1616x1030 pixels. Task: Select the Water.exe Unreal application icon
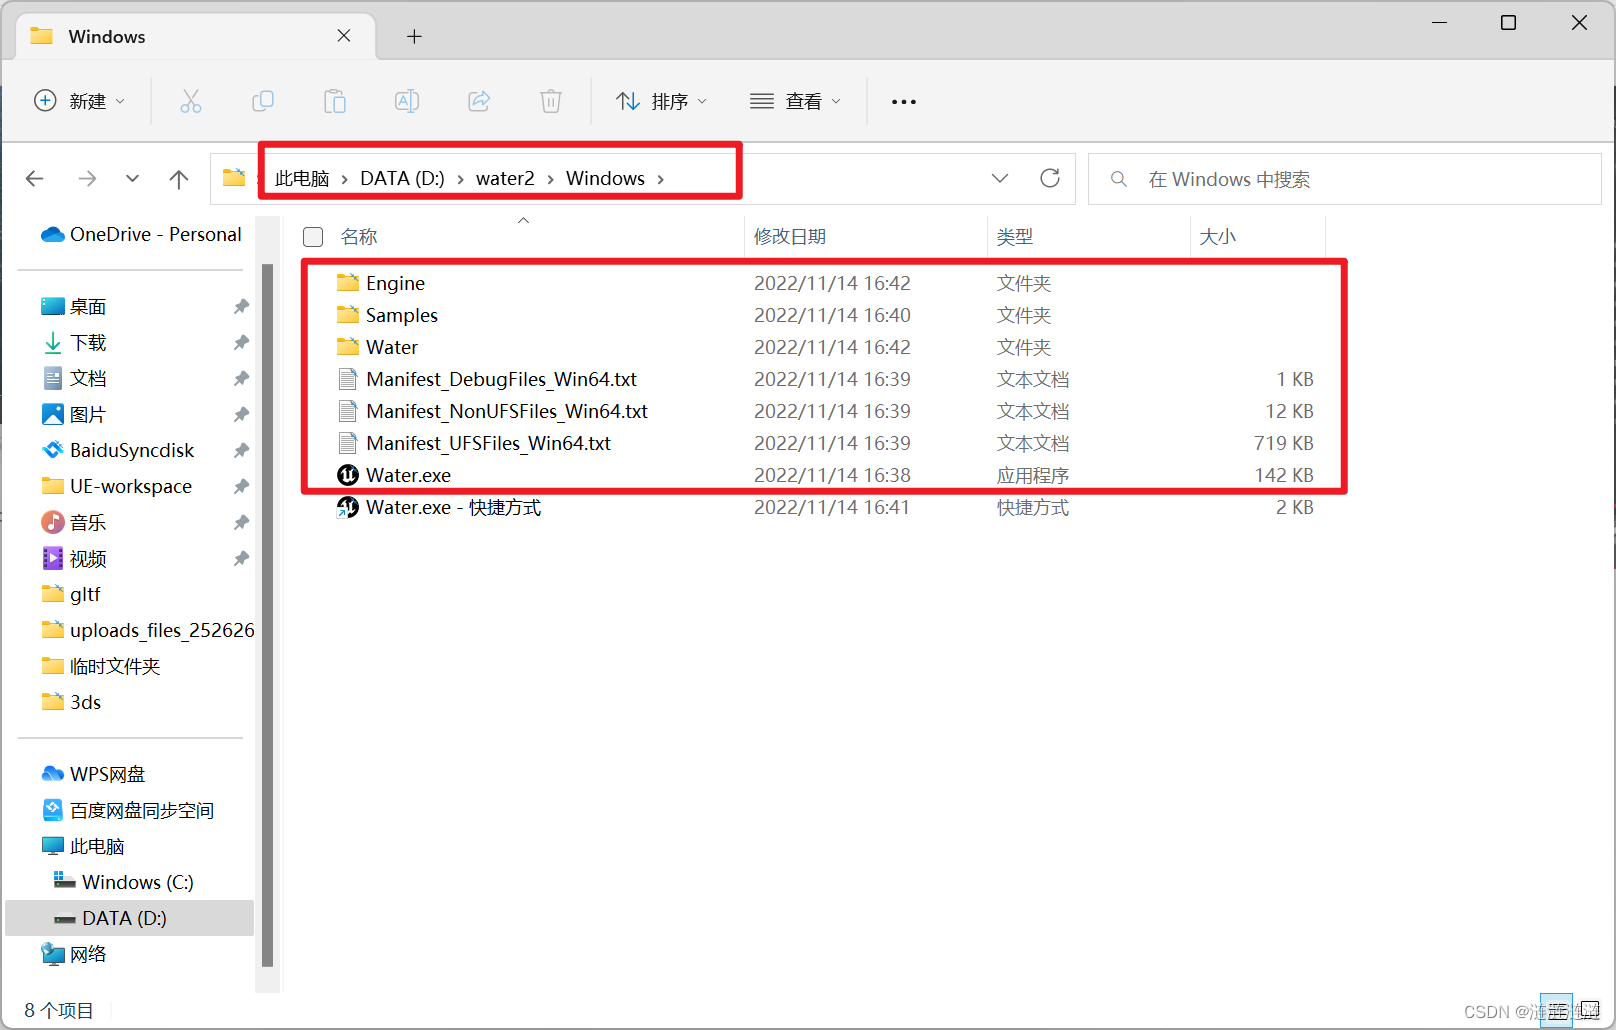tap(348, 475)
